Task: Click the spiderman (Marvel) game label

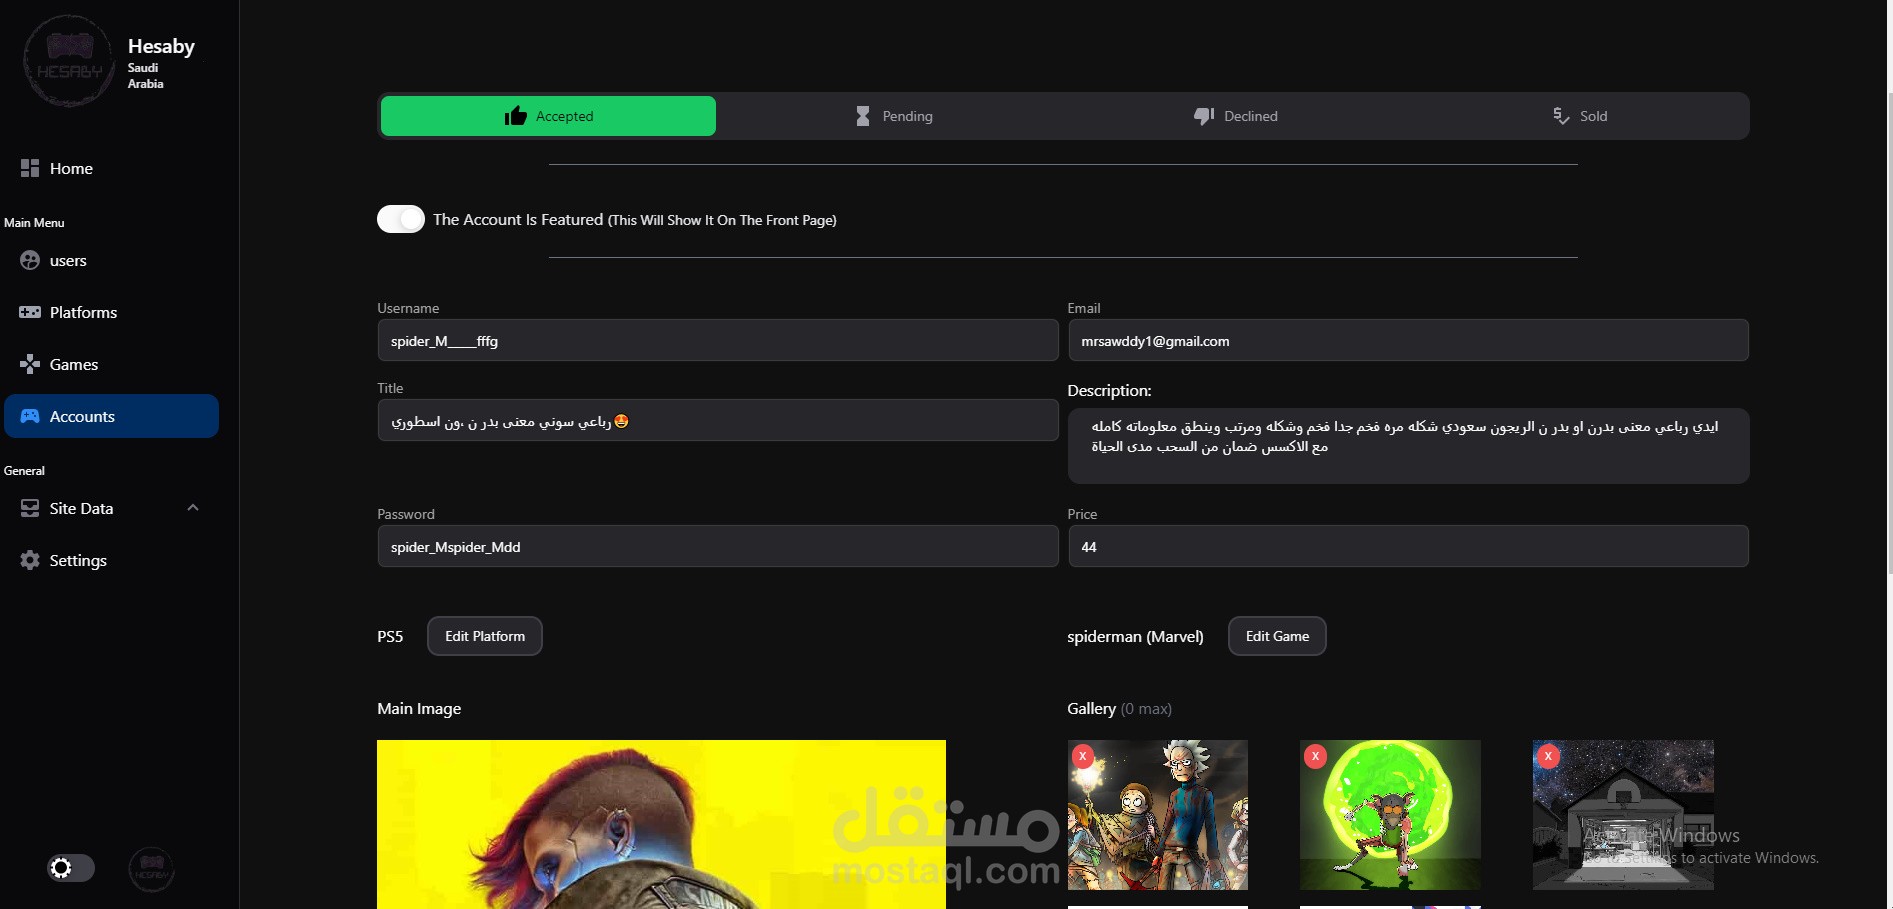Action: (x=1135, y=636)
